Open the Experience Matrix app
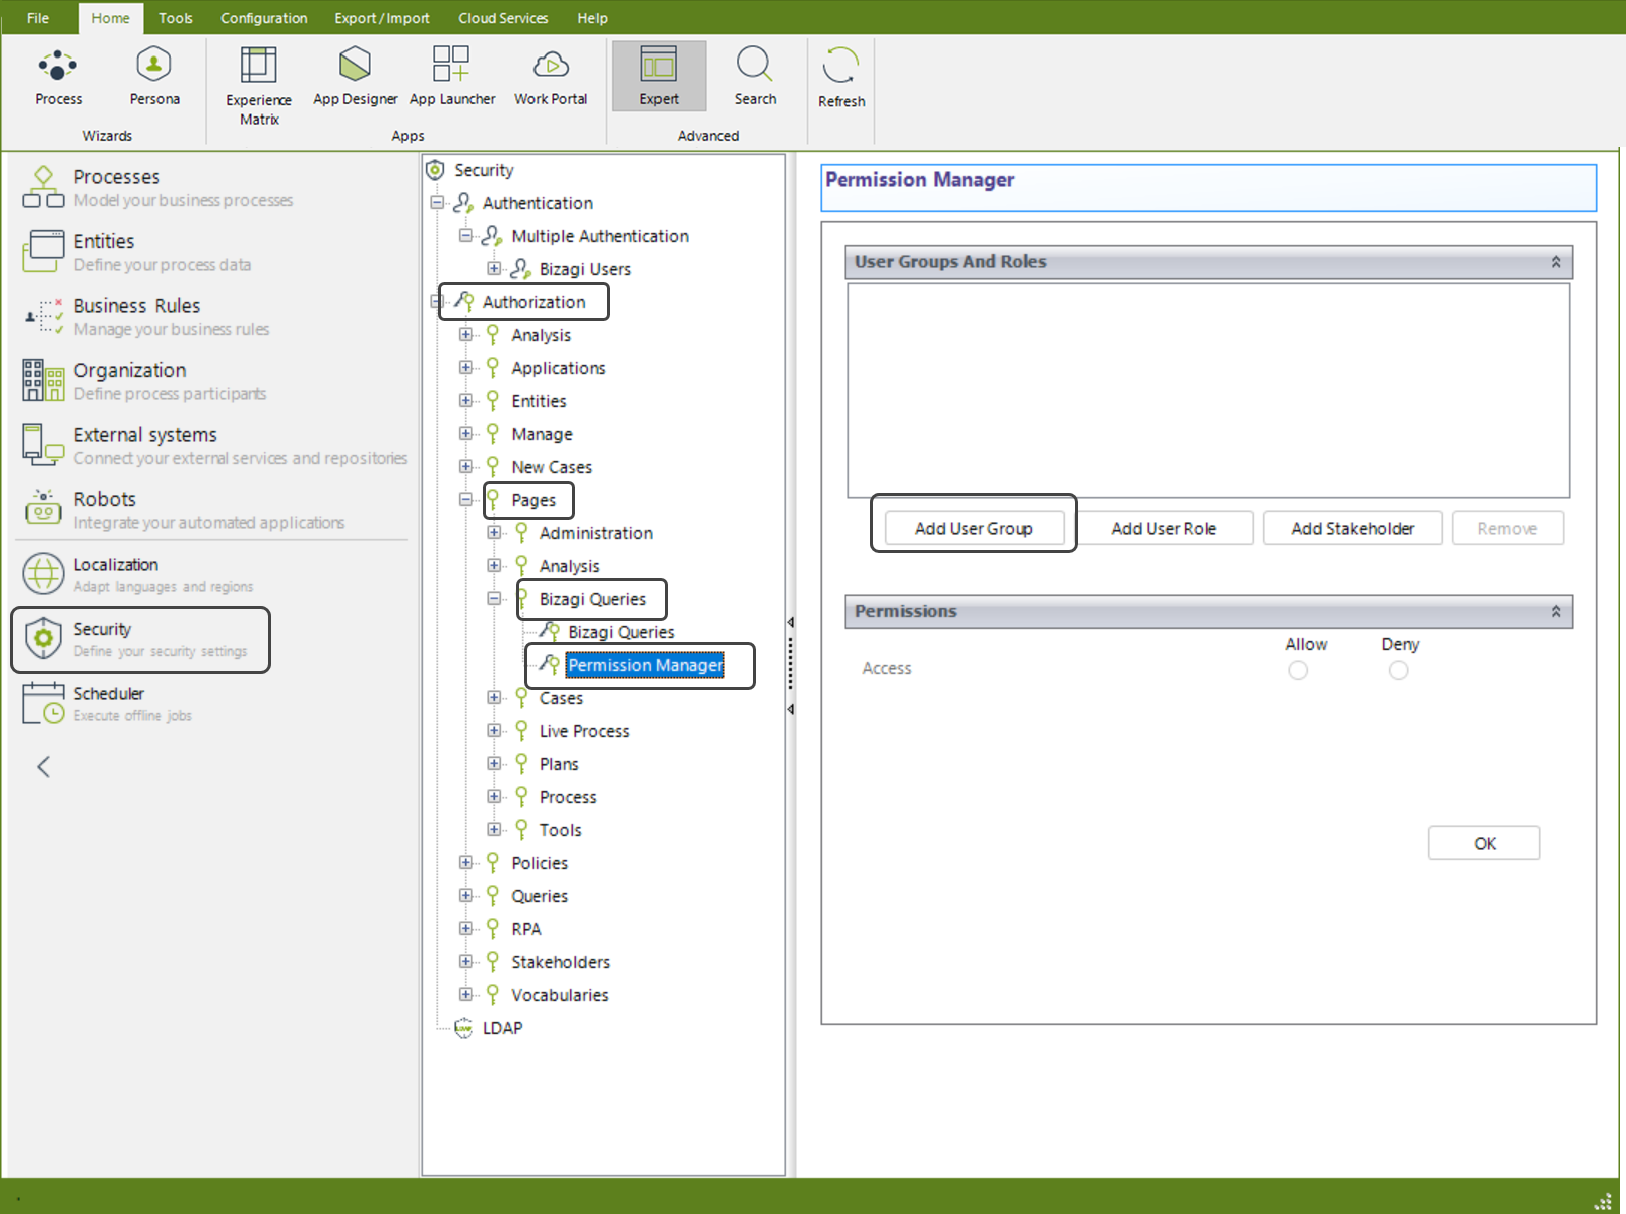Image resolution: width=1626 pixels, height=1214 pixels. 258,66
